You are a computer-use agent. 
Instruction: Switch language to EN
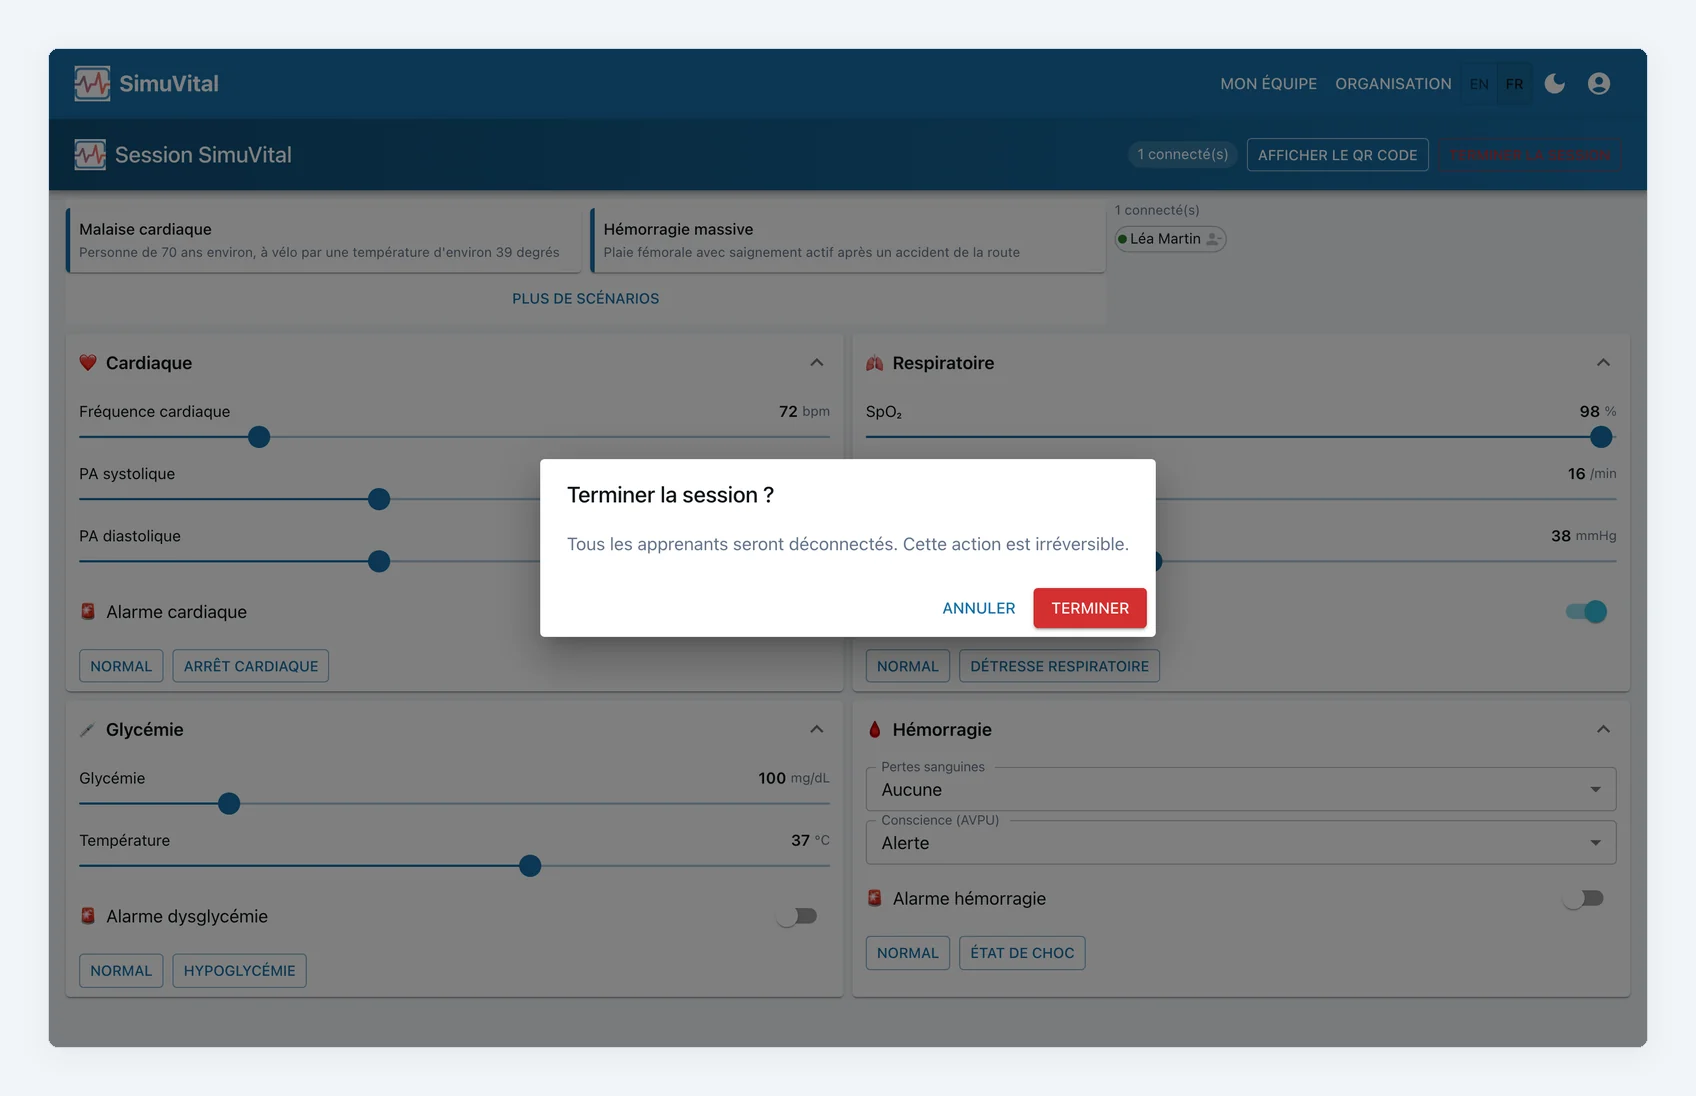click(x=1479, y=84)
